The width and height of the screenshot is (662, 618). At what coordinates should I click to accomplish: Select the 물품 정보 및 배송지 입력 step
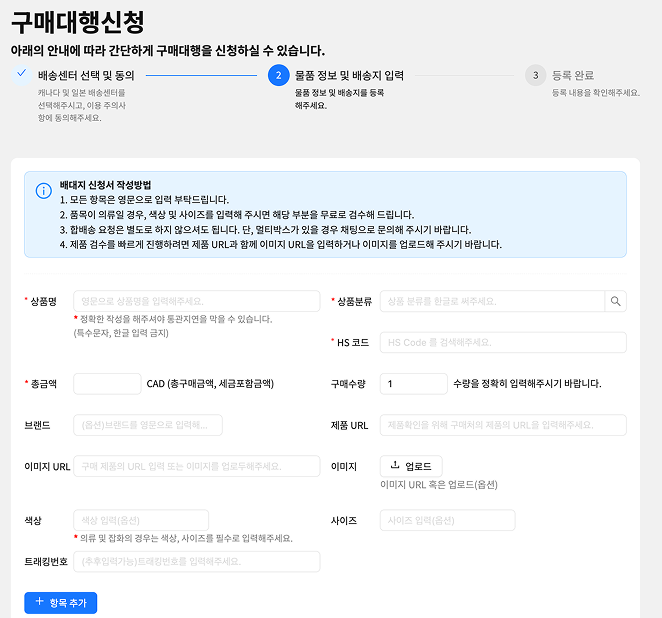[349, 75]
